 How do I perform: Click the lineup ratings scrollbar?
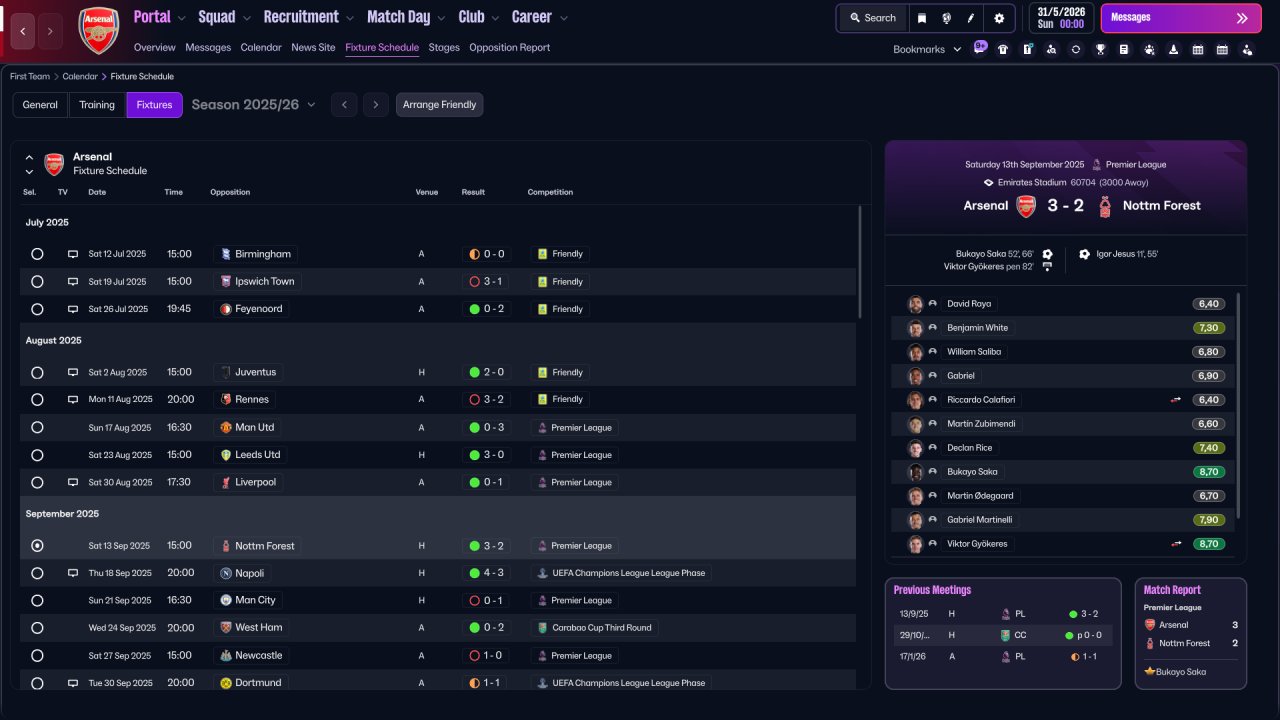pyautogui.click(x=1239, y=405)
